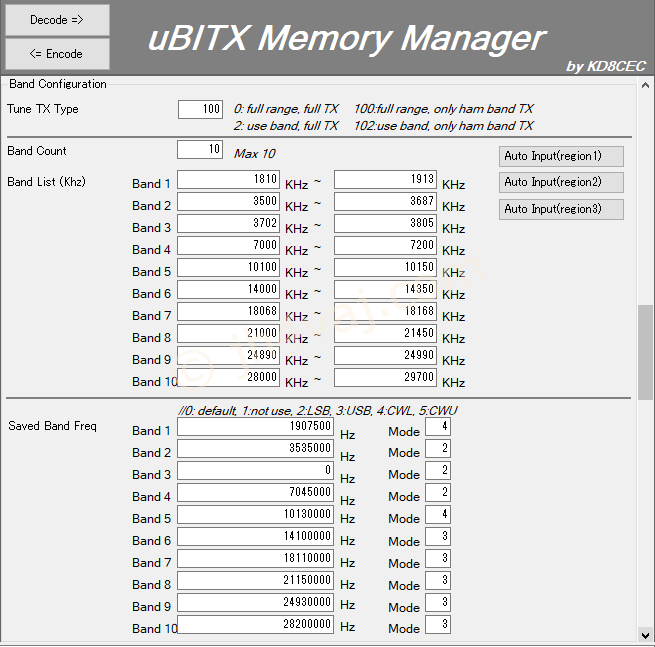
Task: Select Band 3 end frequency 3805 field
Action: 386,223
